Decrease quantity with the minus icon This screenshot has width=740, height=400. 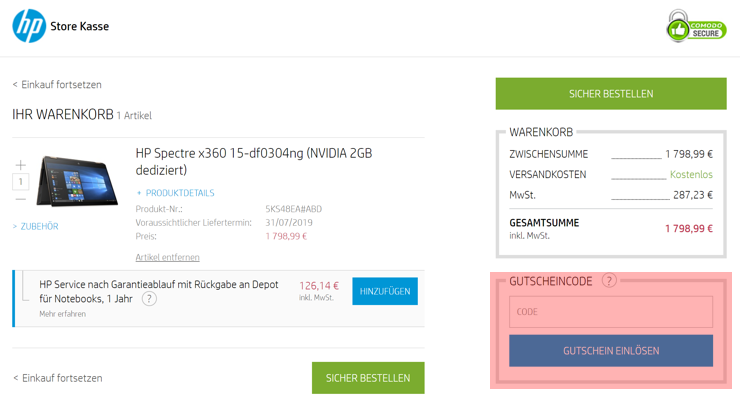[20, 199]
